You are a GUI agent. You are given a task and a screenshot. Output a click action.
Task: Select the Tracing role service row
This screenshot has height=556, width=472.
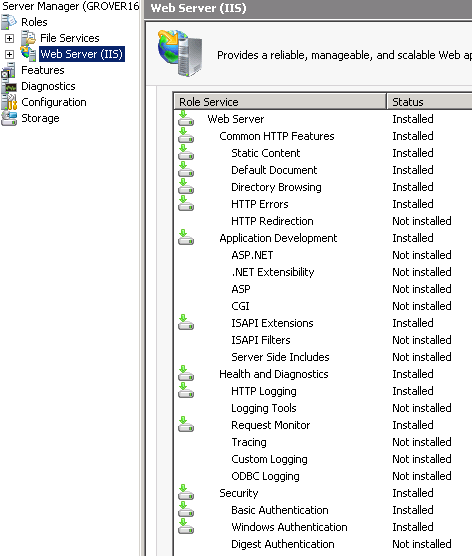point(323,442)
